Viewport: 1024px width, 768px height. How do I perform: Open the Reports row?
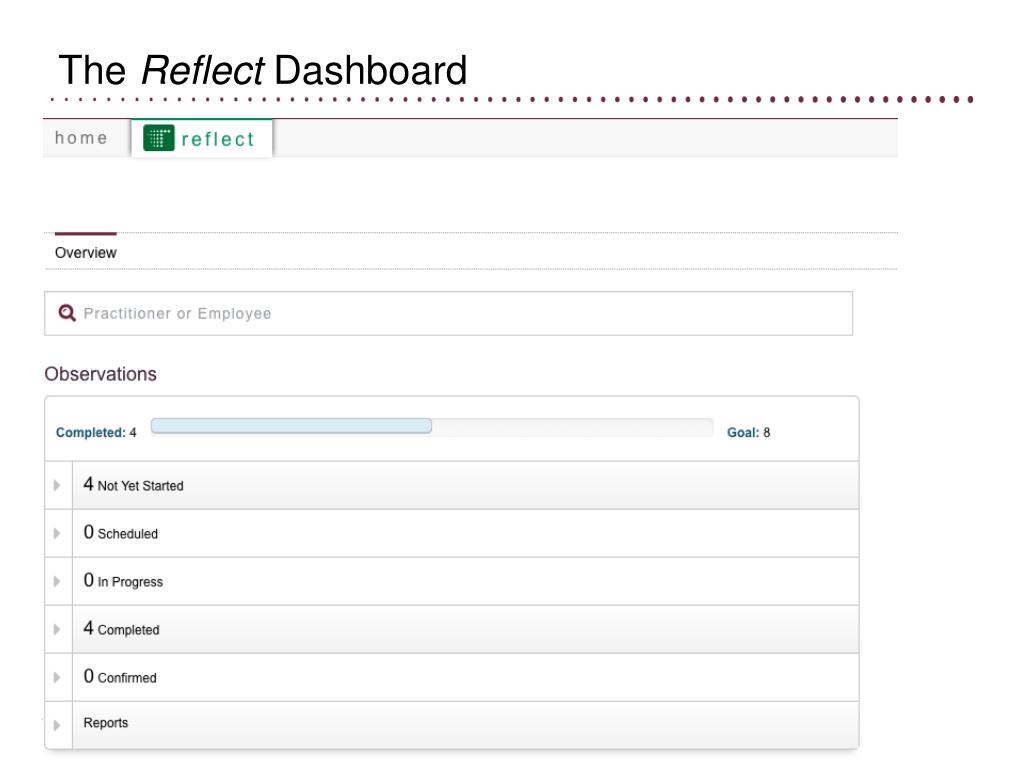465,725
